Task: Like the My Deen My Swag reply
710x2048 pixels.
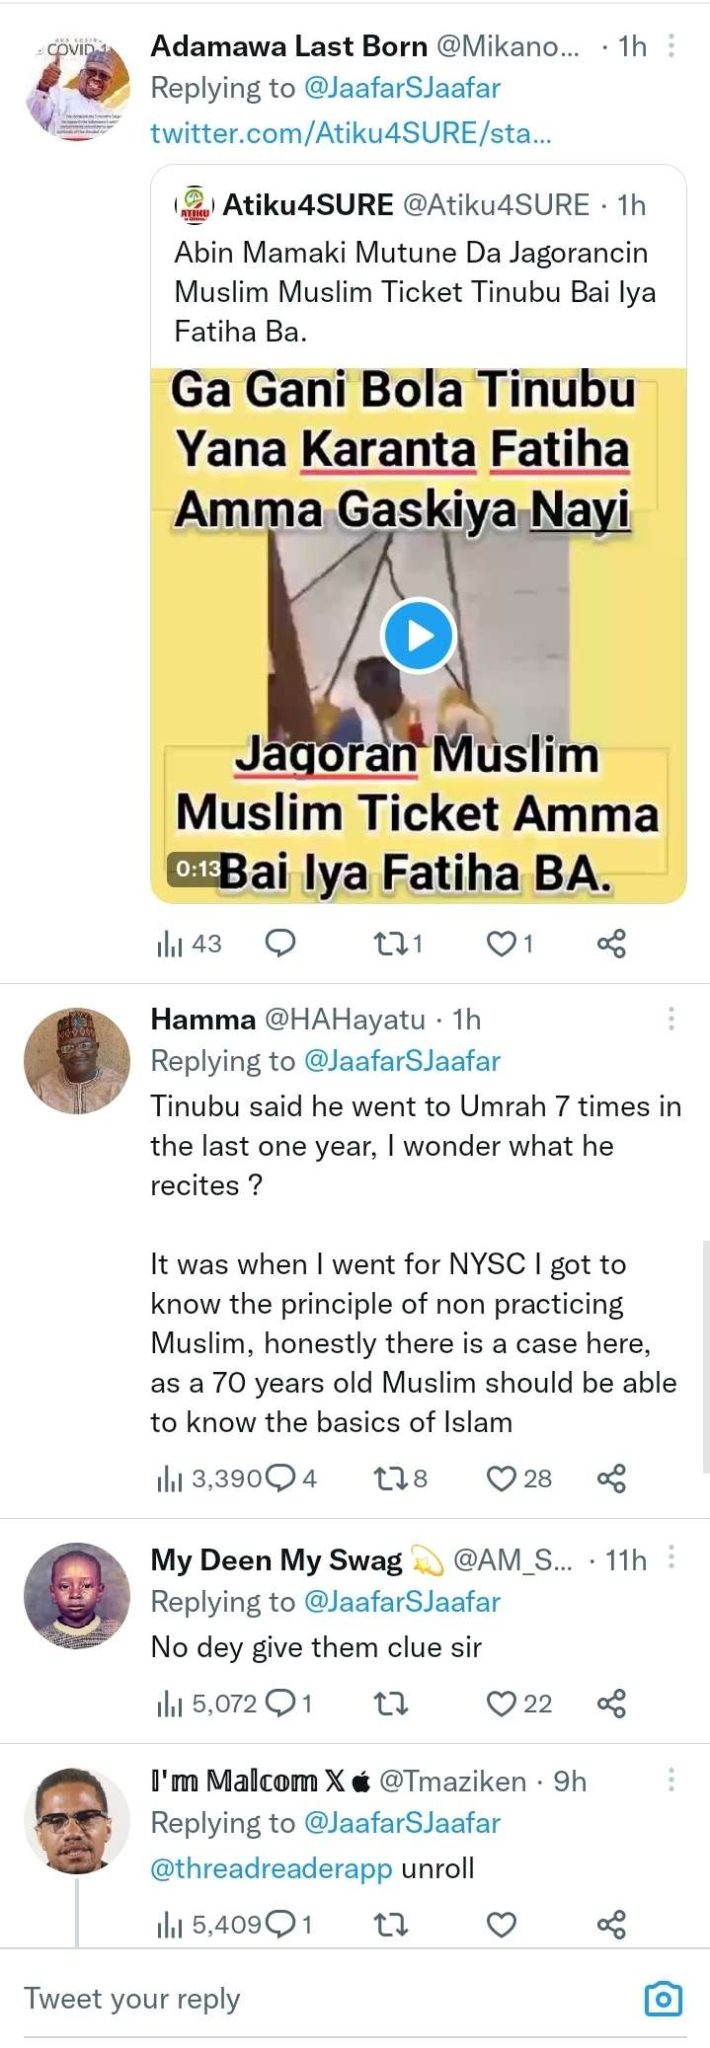Action: click(500, 1703)
